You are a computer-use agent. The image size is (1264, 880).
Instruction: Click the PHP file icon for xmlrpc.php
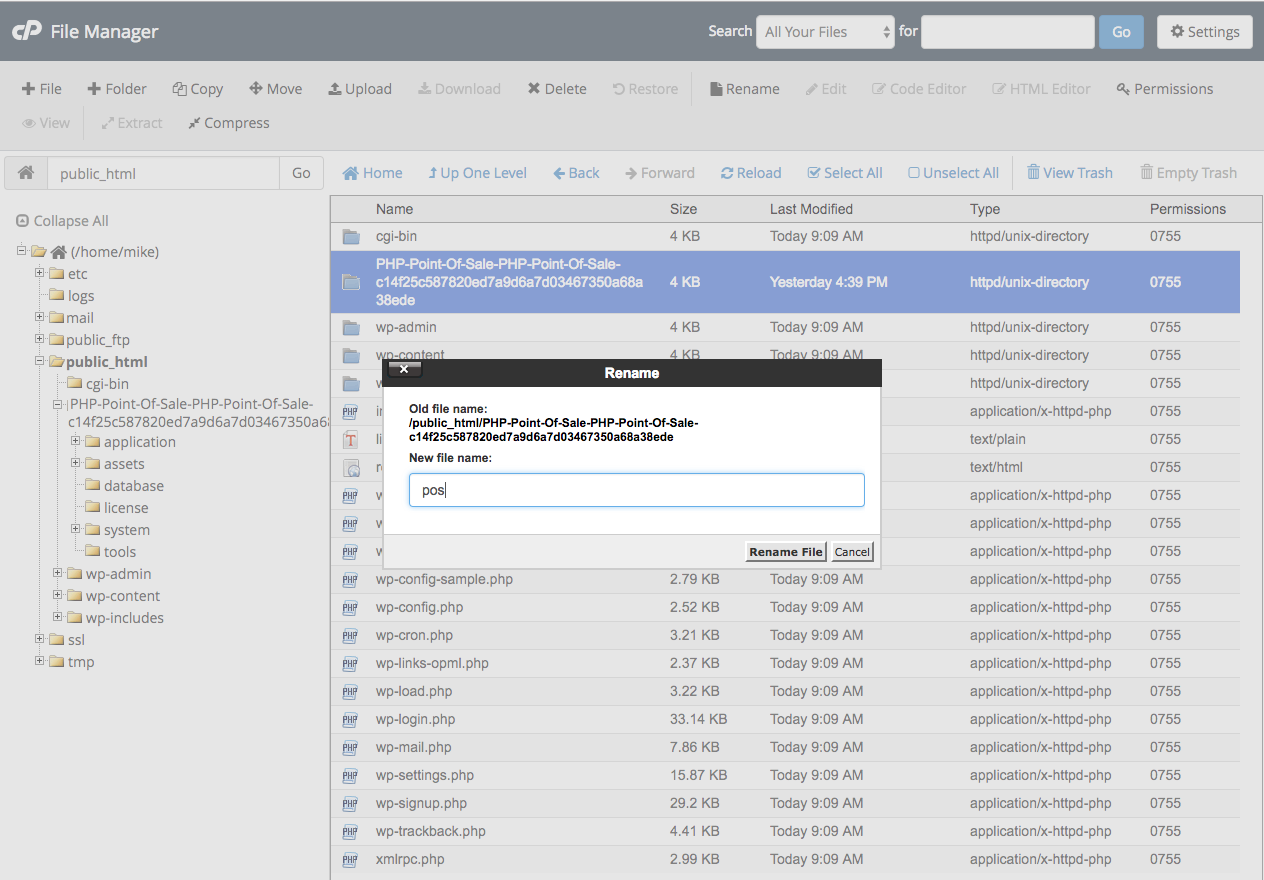(x=351, y=859)
